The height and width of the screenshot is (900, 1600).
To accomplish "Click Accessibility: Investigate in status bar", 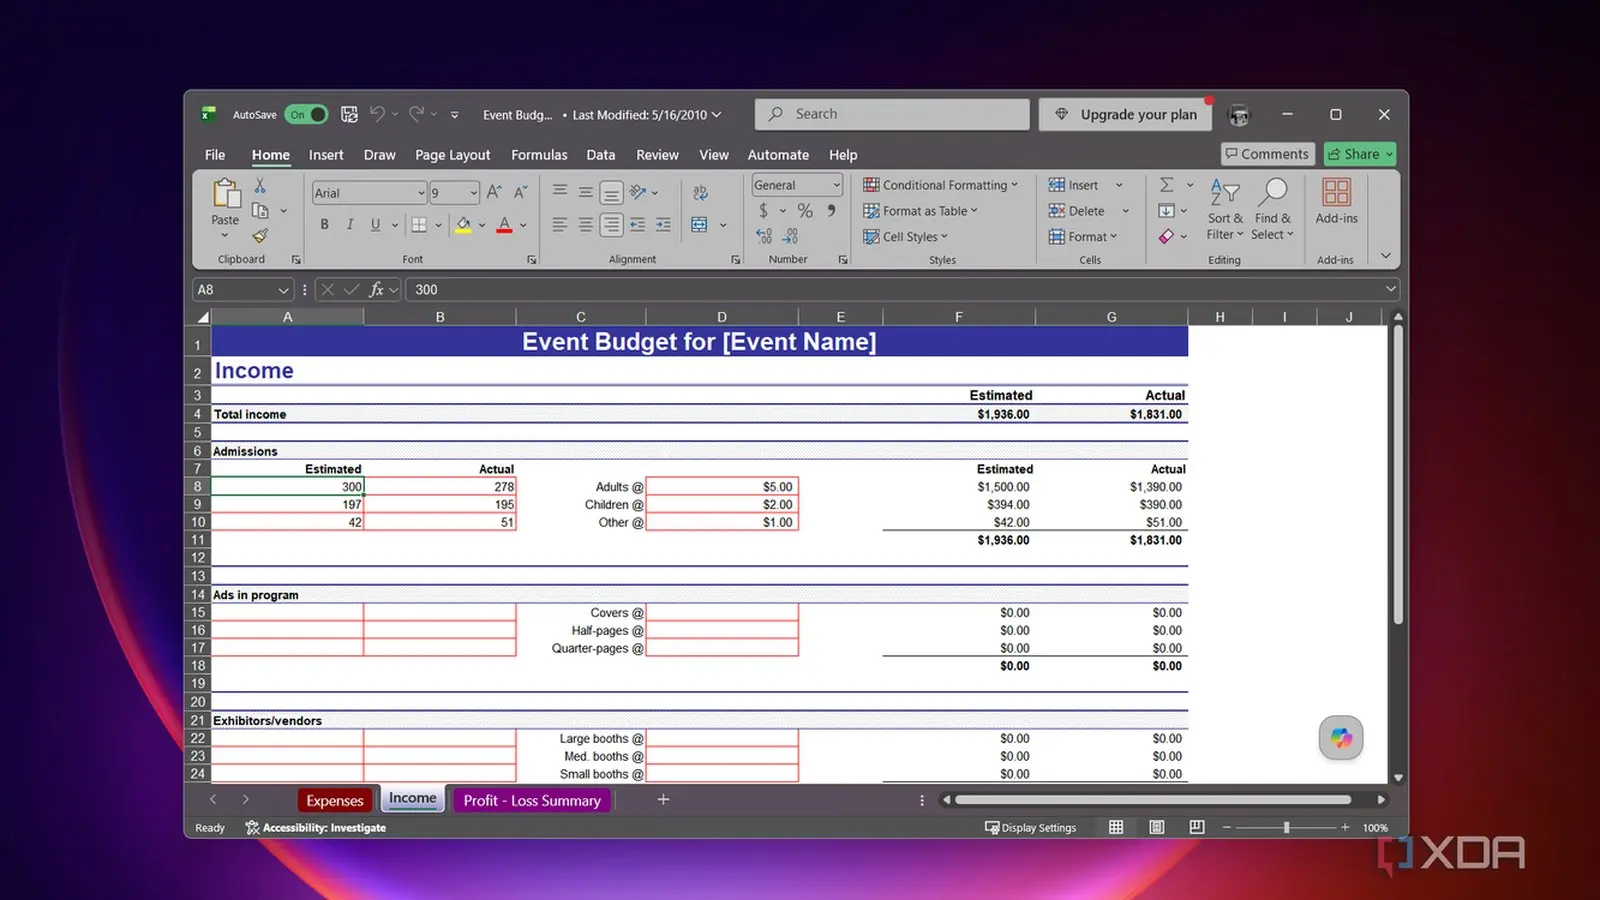I will click(316, 827).
